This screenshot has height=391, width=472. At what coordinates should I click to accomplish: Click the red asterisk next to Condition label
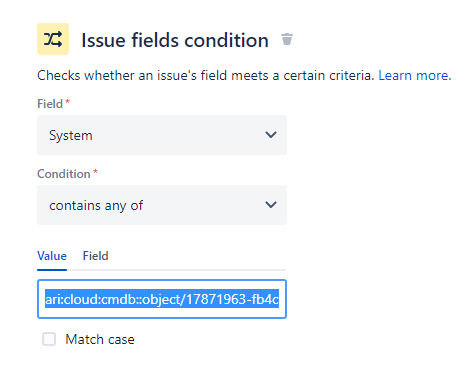[95, 171]
